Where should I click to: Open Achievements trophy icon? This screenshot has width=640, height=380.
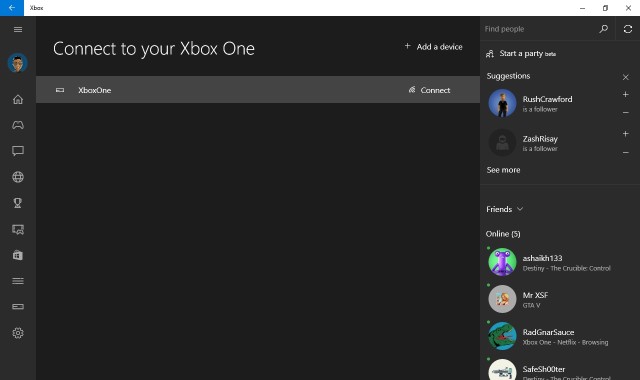[18, 203]
